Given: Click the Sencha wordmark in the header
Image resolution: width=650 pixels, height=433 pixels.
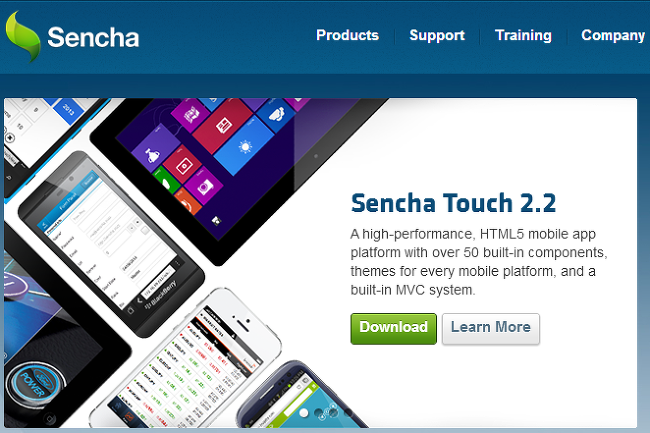Looking at the screenshot, I should [x=93, y=38].
